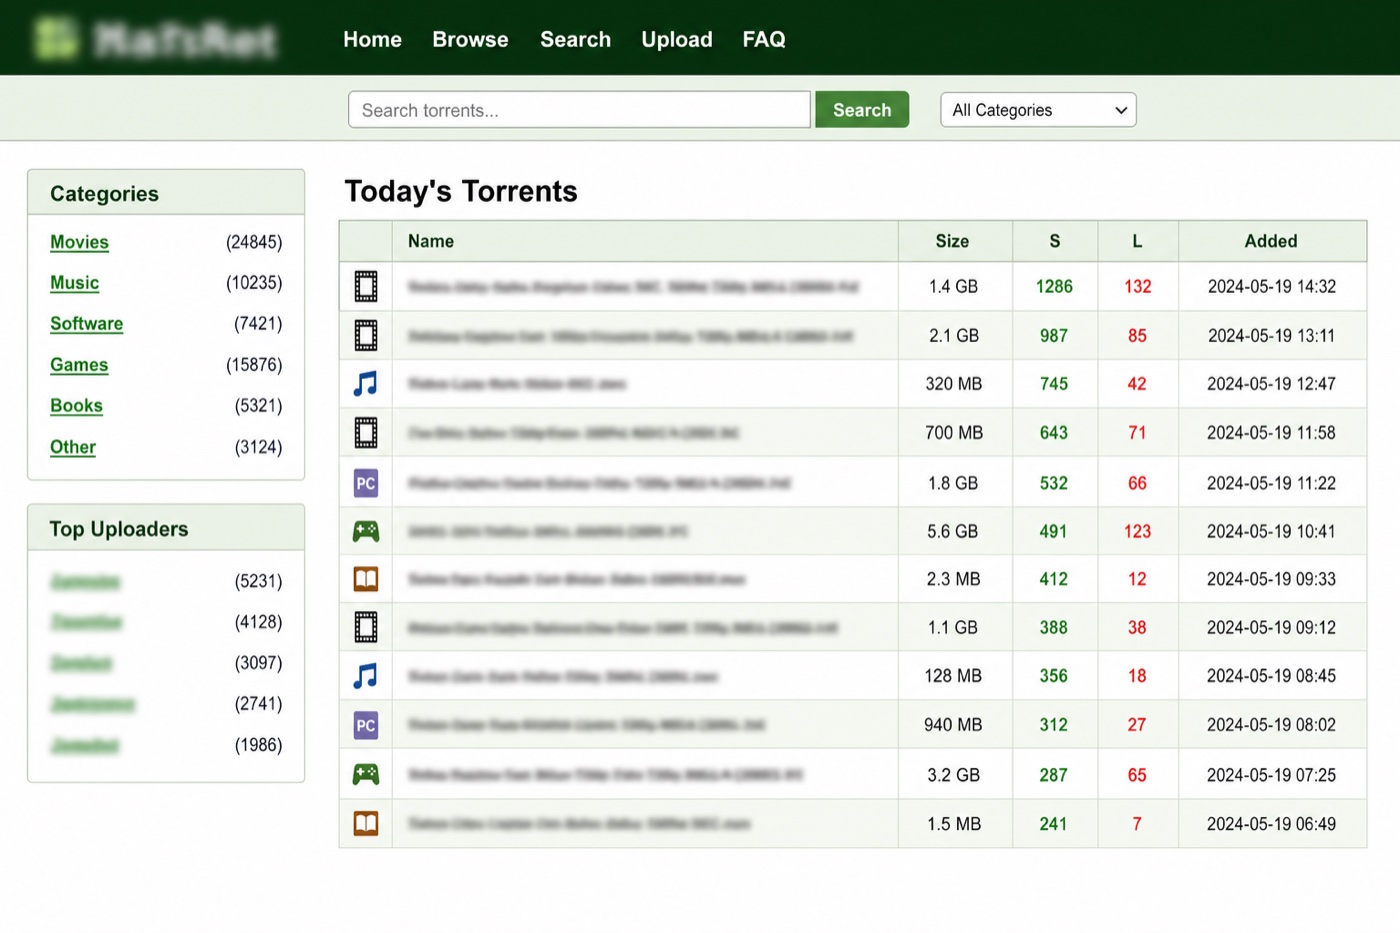Click the Movies count '(24845)'
The image size is (1400, 933).
click(x=254, y=242)
